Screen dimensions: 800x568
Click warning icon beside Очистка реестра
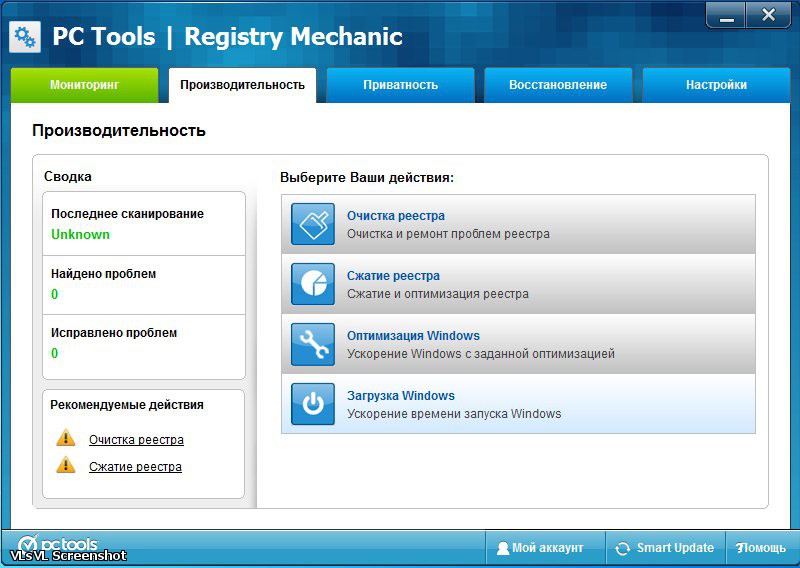tap(66, 438)
